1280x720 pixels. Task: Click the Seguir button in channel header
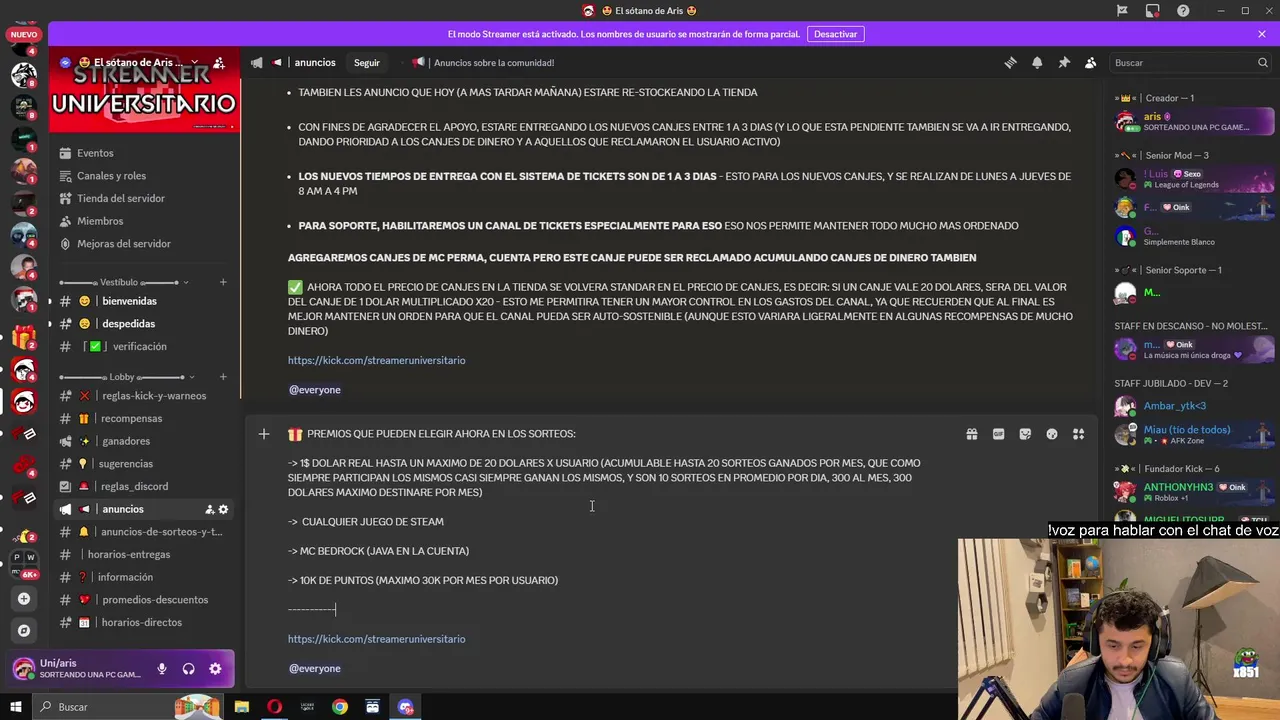[x=367, y=62]
